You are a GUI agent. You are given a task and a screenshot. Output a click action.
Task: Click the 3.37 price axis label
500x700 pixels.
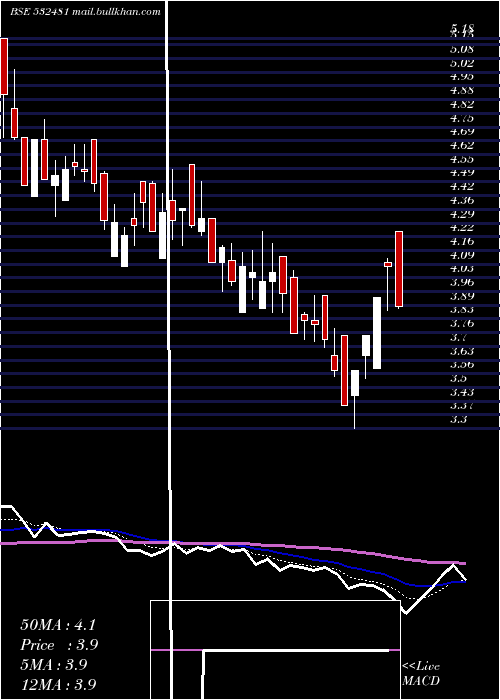click(x=462, y=406)
